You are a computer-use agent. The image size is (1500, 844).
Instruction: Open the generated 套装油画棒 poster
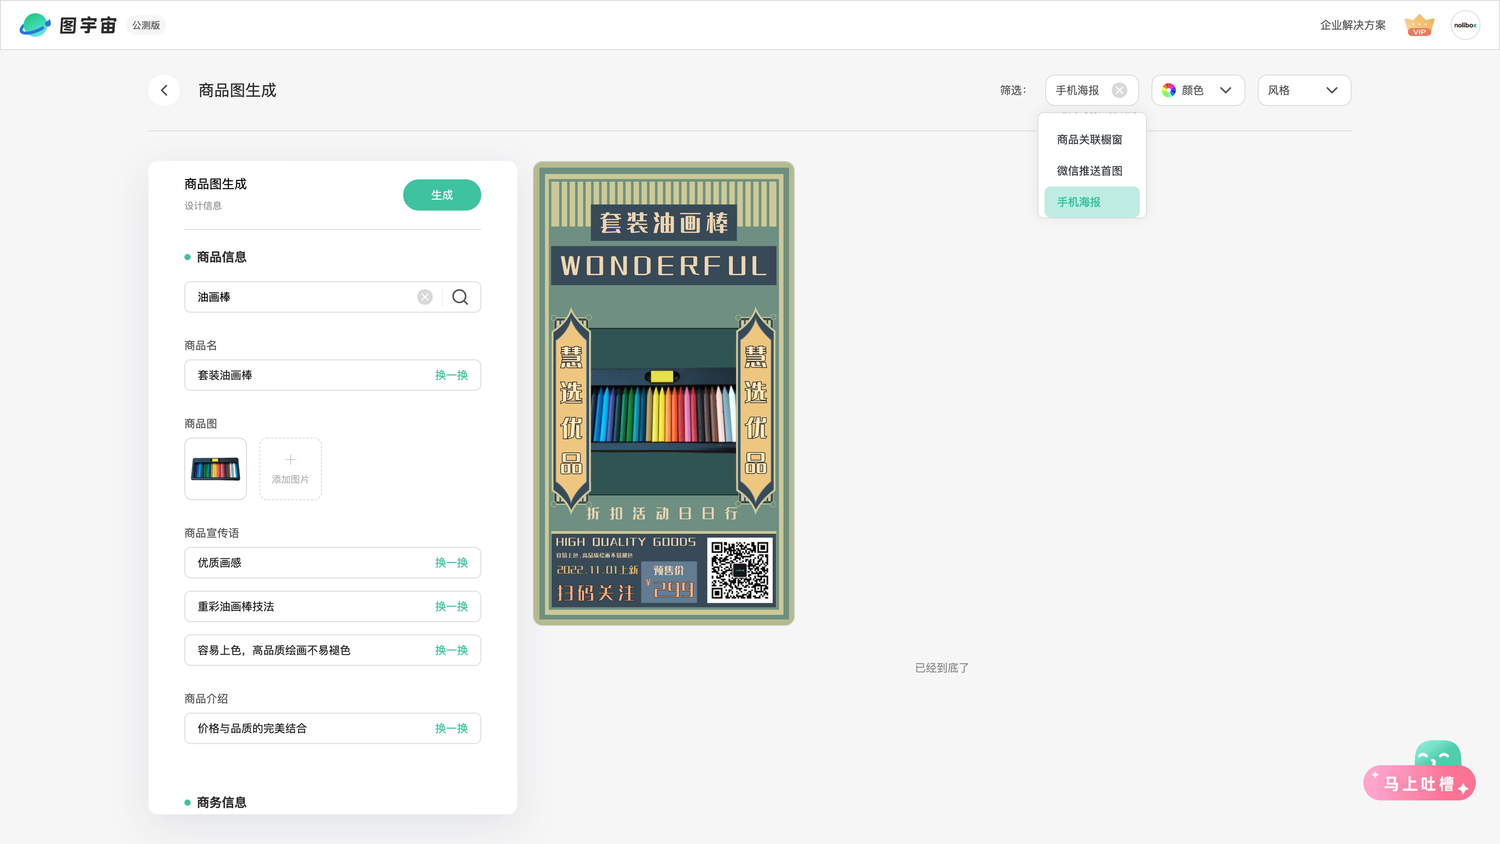point(664,394)
